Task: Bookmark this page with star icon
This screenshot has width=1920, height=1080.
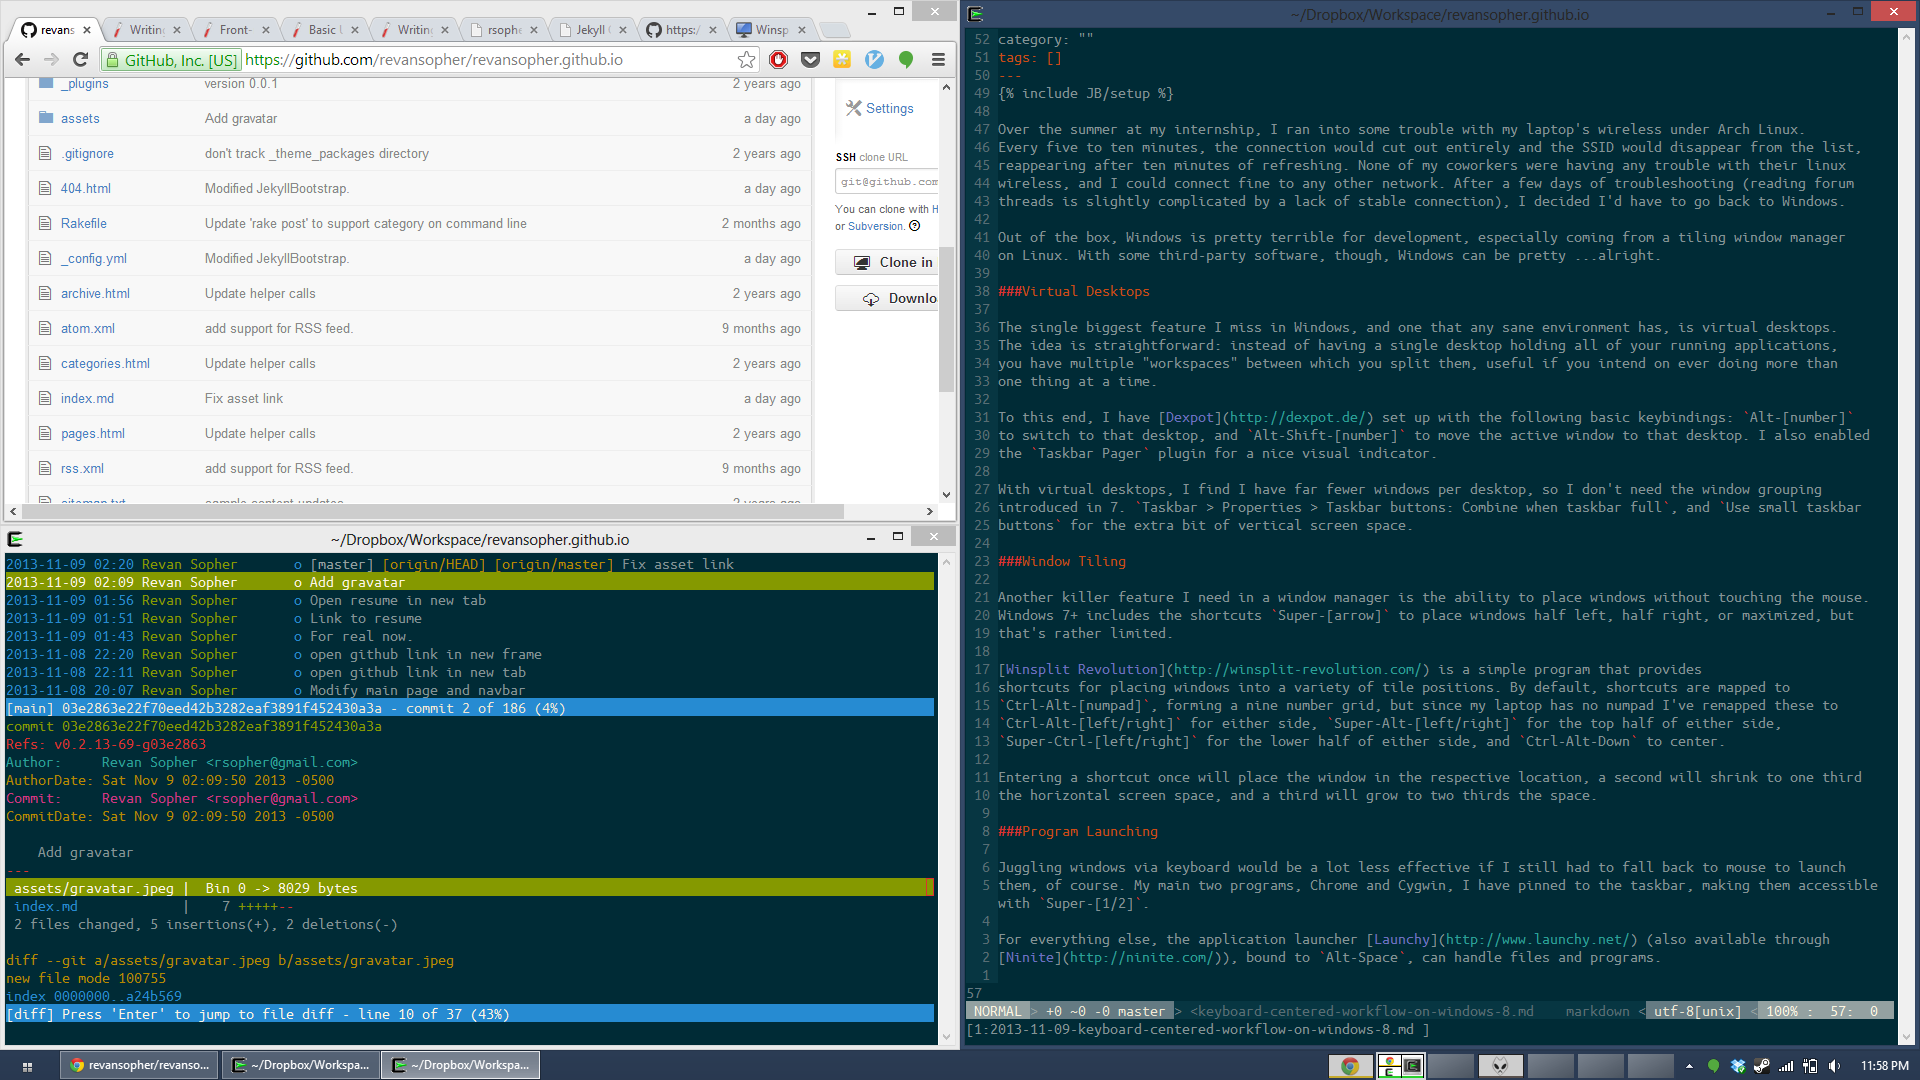Action: coord(746,60)
